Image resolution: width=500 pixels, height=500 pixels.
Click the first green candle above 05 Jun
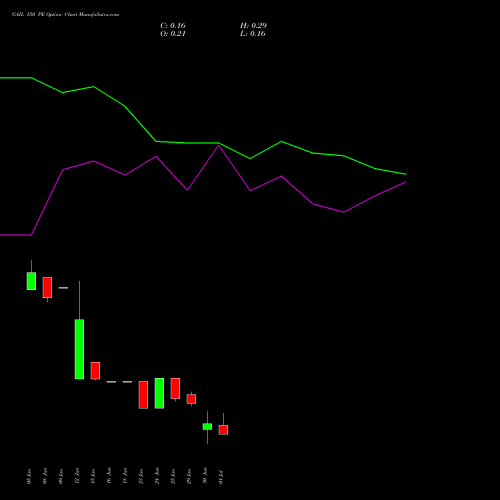(31, 281)
